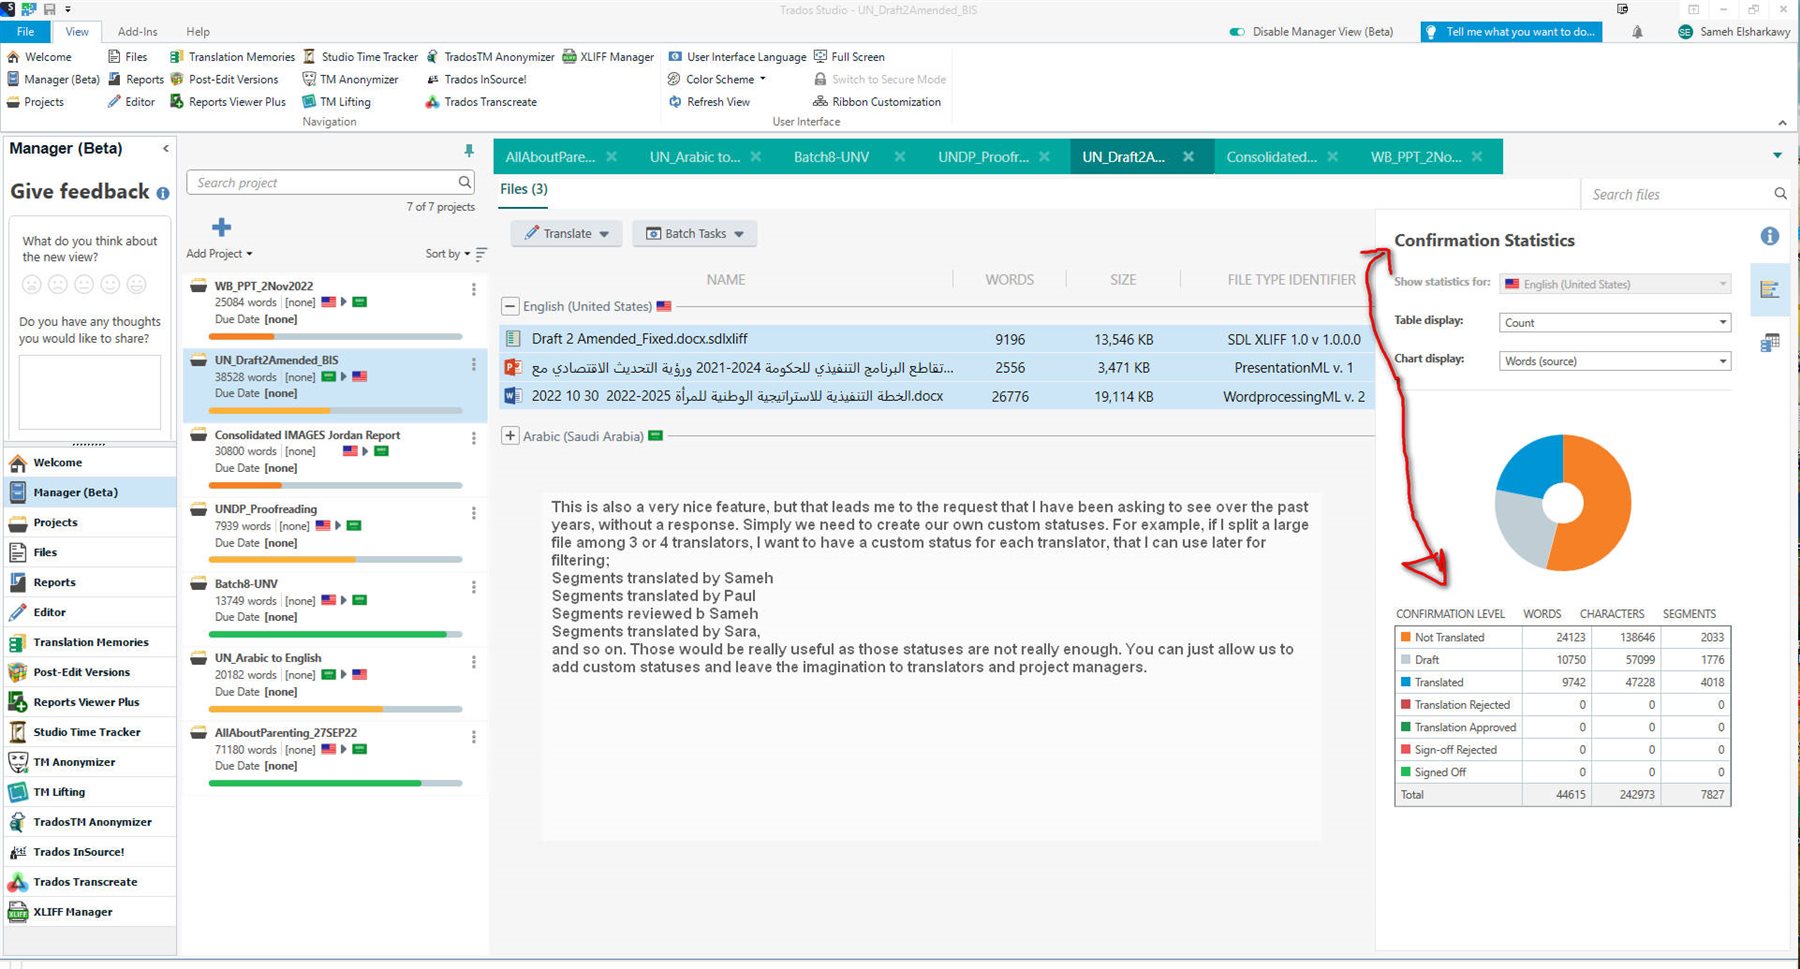Click the Add Project plus icon
Screen dimensions: 1800x969
click(222, 228)
